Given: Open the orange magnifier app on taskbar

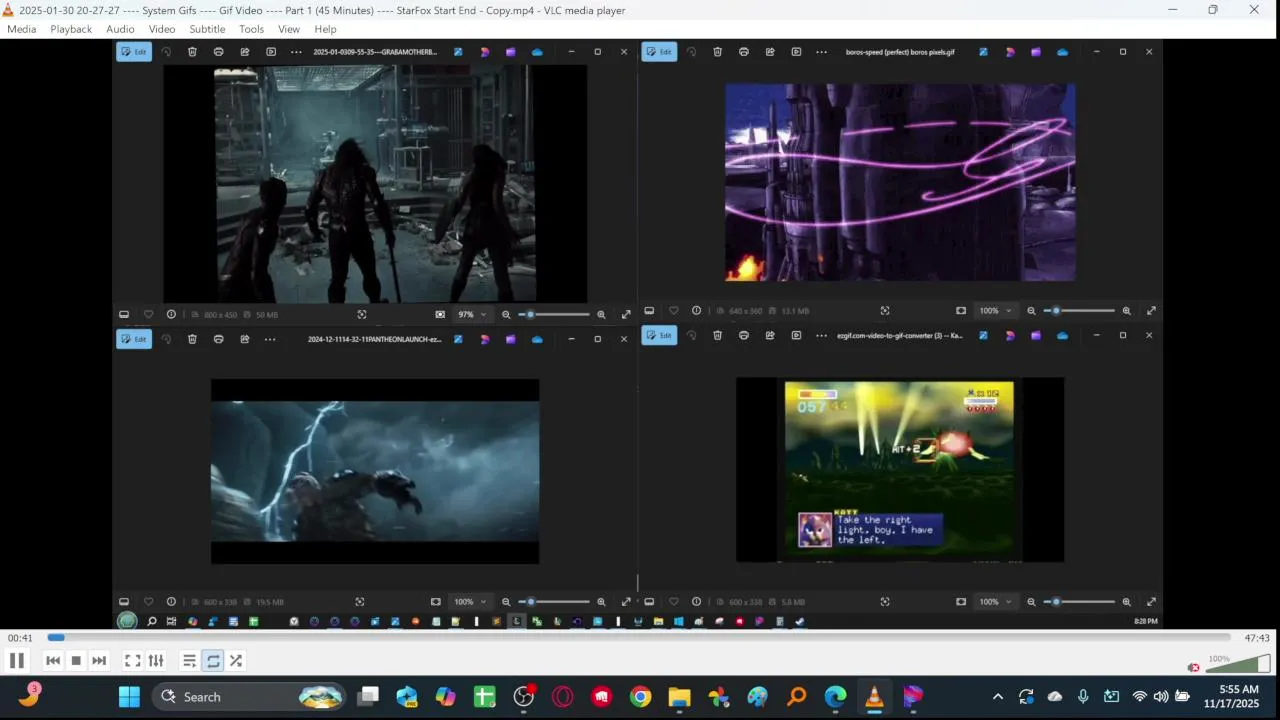Looking at the screenshot, I should pos(797,697).
